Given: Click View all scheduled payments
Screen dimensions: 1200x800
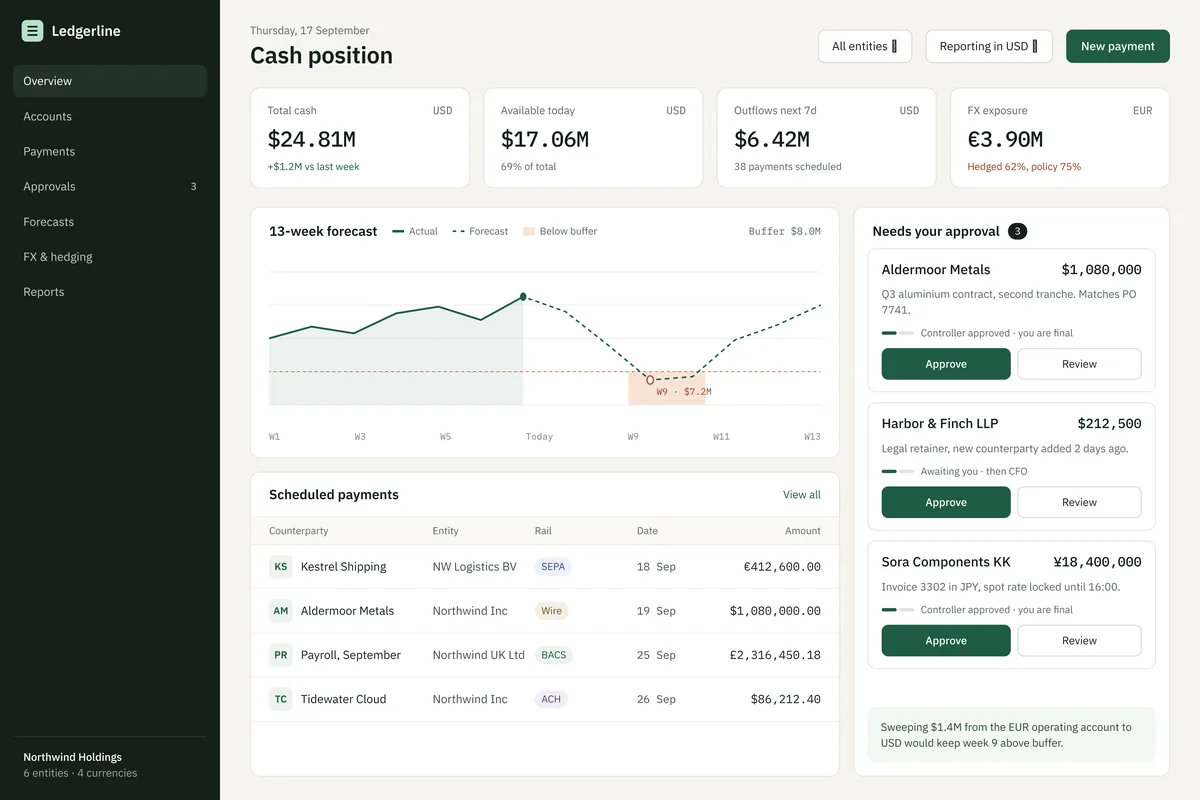Looking at the screenshot, I should [x=801, y=495].
